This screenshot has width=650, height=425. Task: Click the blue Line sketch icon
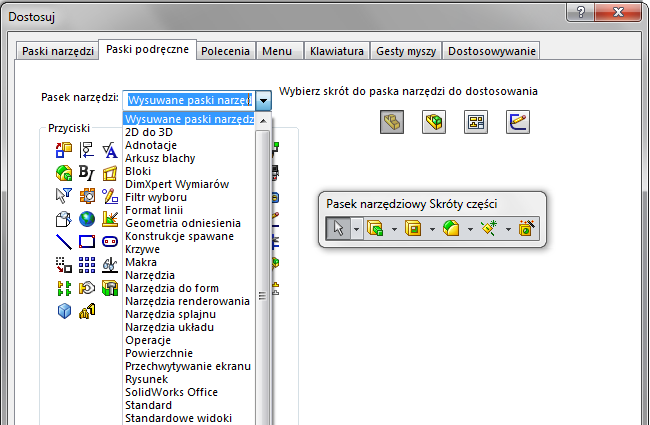coord(64,241)
